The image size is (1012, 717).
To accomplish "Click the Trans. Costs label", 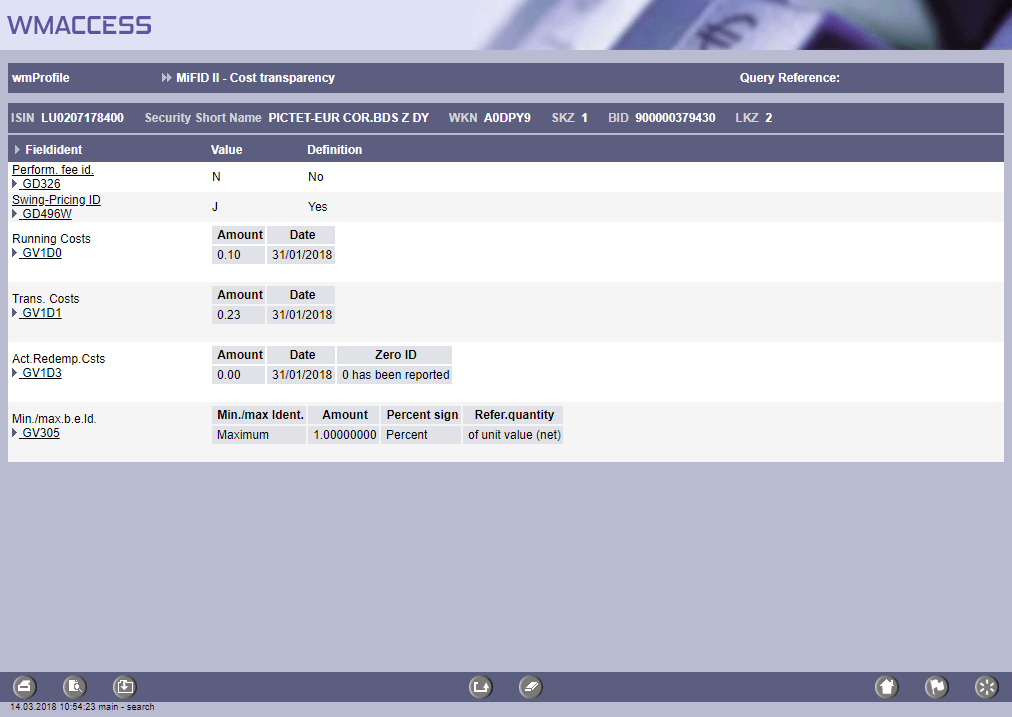I will [x=45, y=299].
